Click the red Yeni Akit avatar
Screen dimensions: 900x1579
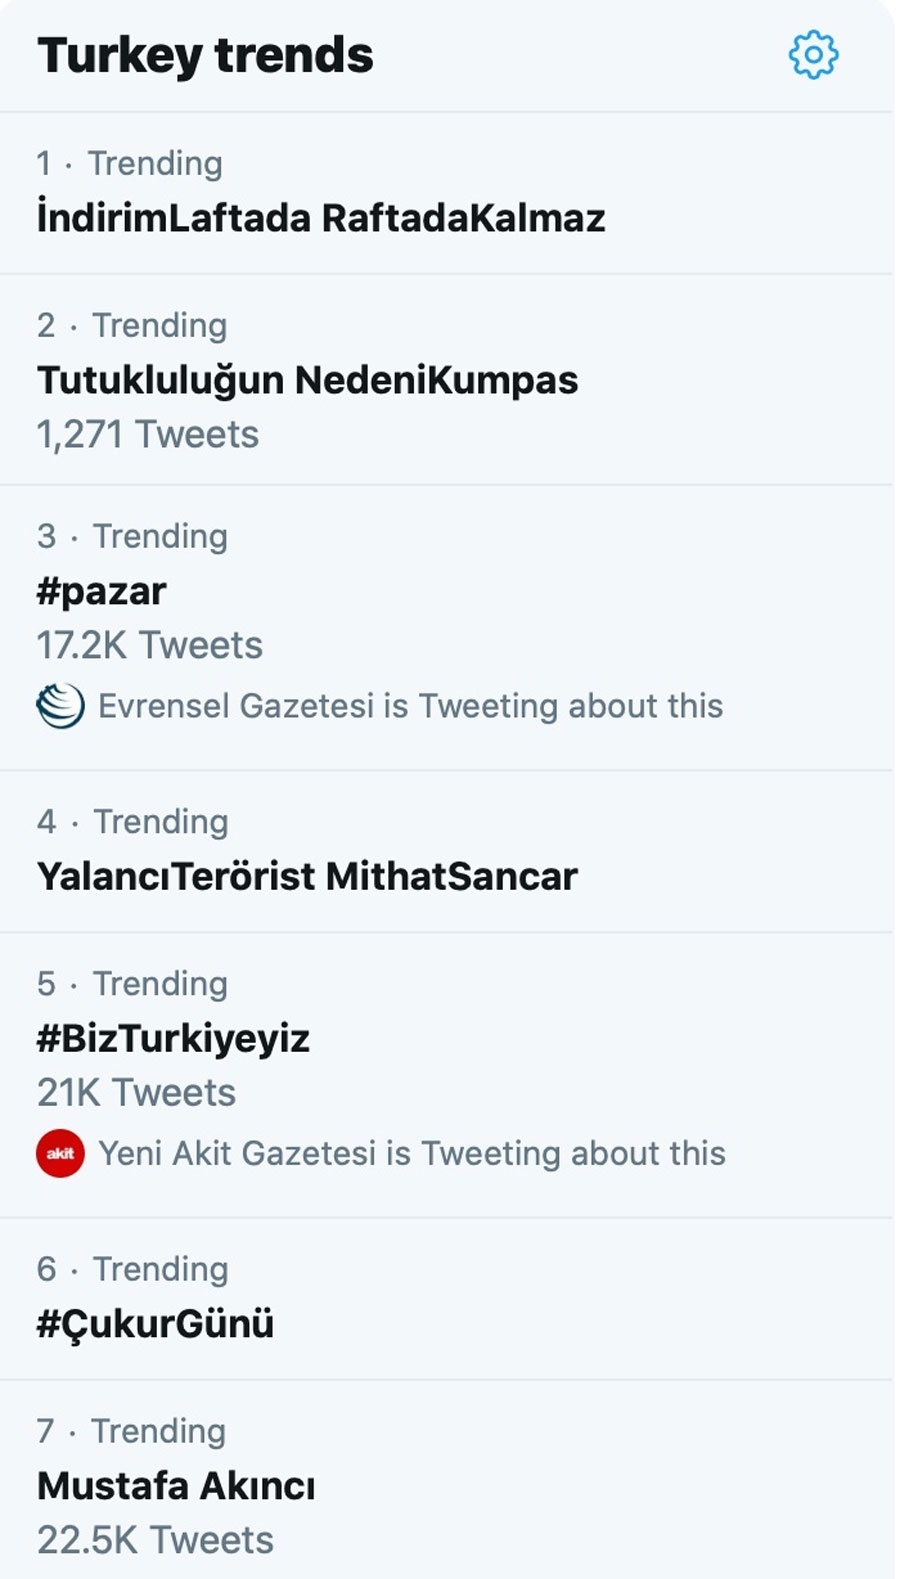coord(60,1153)
